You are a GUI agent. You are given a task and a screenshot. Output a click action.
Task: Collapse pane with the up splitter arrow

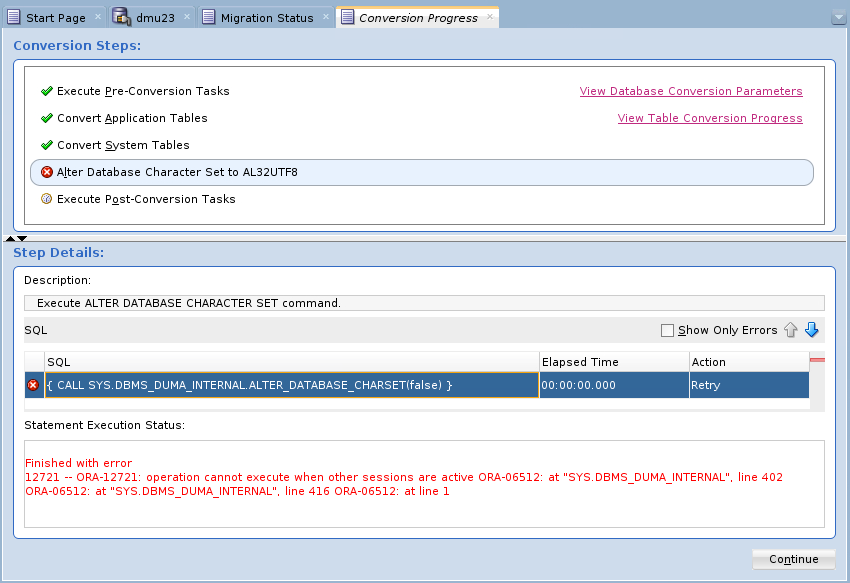[10, 238]
